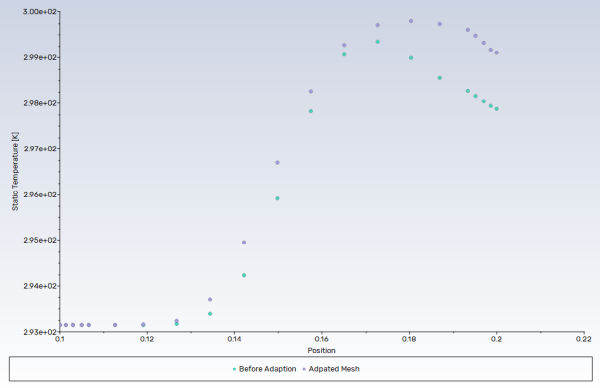Click the 'Position' x-axis title
Screen dimensions: 600x388
click(321, 351)
